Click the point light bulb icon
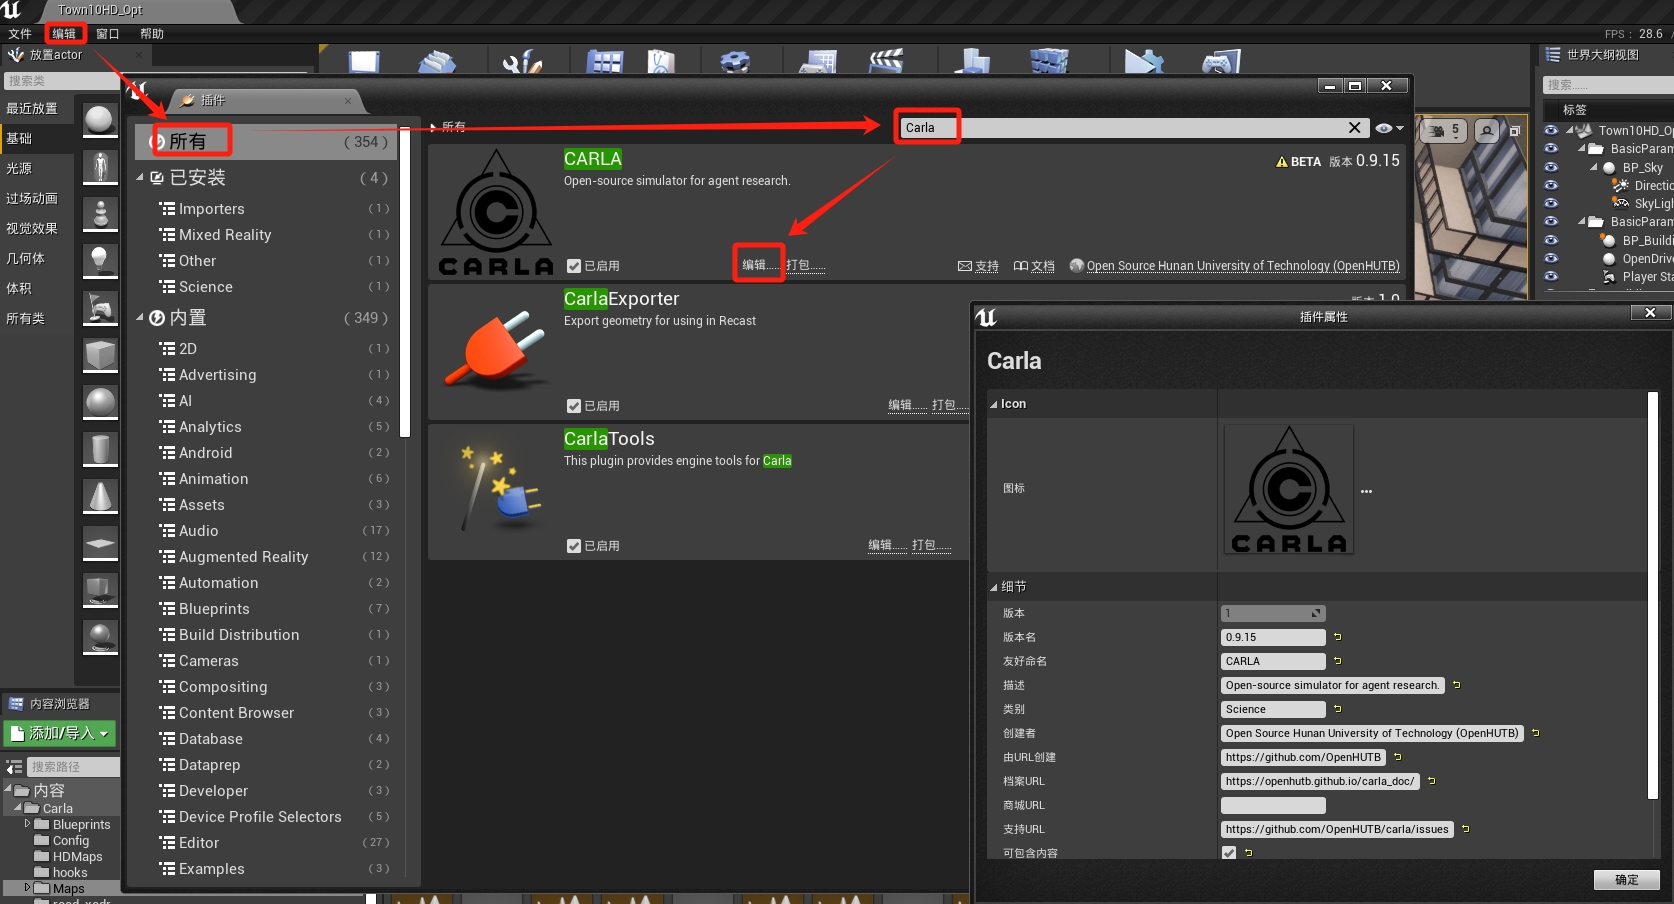This screenshot has height=904, width=1674. [100, 260]
